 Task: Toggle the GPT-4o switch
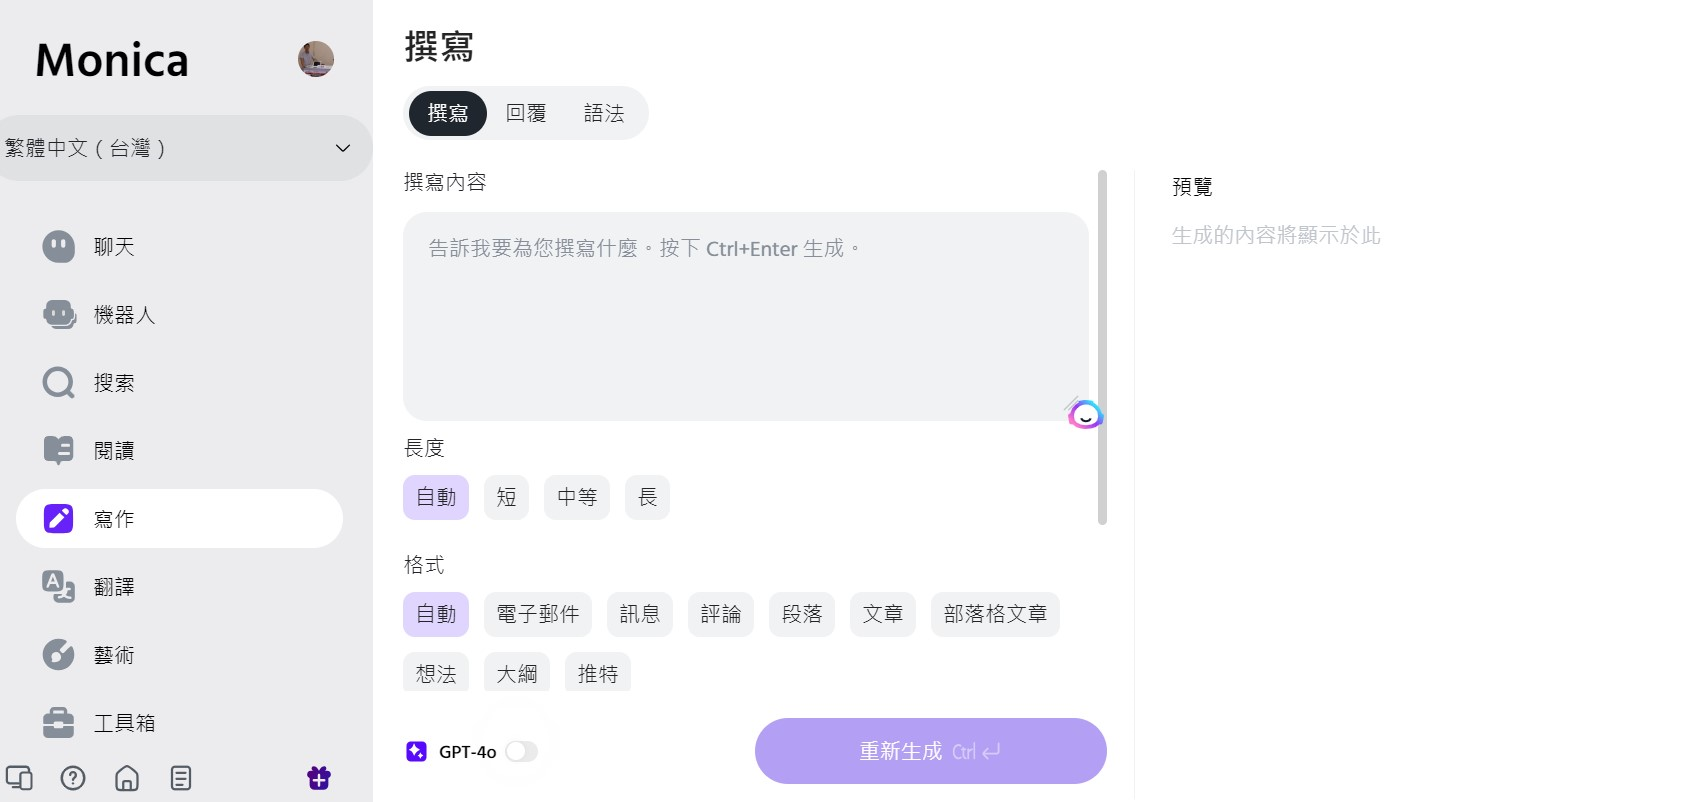click(521, 751)
